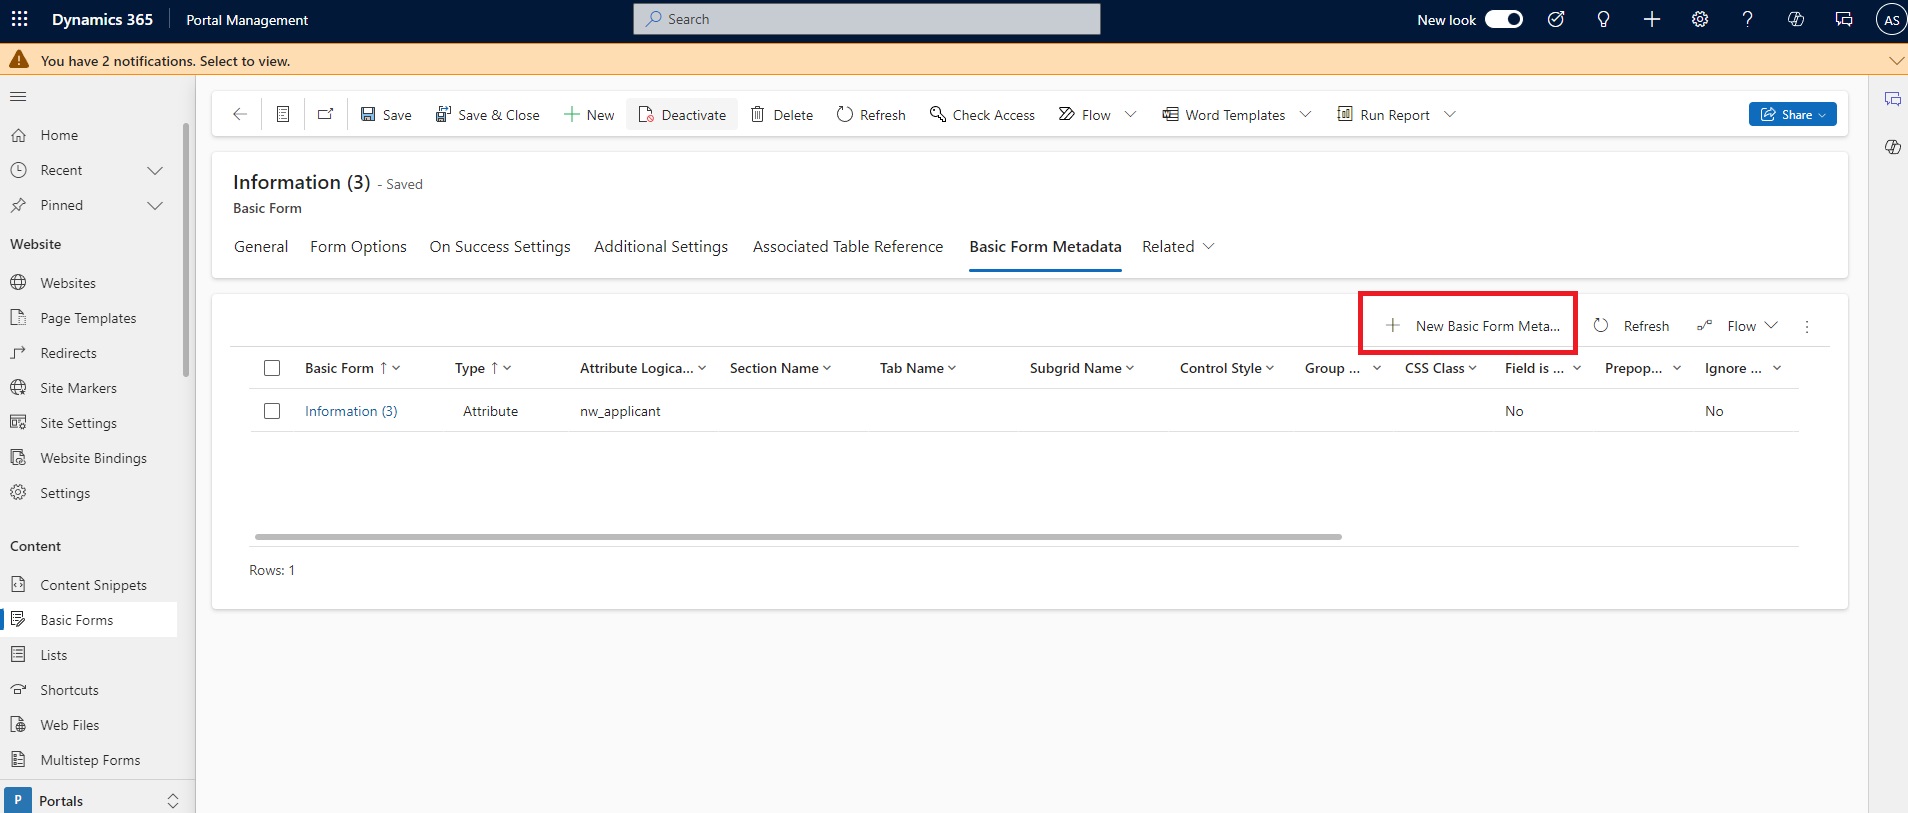The height and width of the screenshot is (813, 1908).
Task: Collapse the site map hamburger menu
Action: coord(18,97)
